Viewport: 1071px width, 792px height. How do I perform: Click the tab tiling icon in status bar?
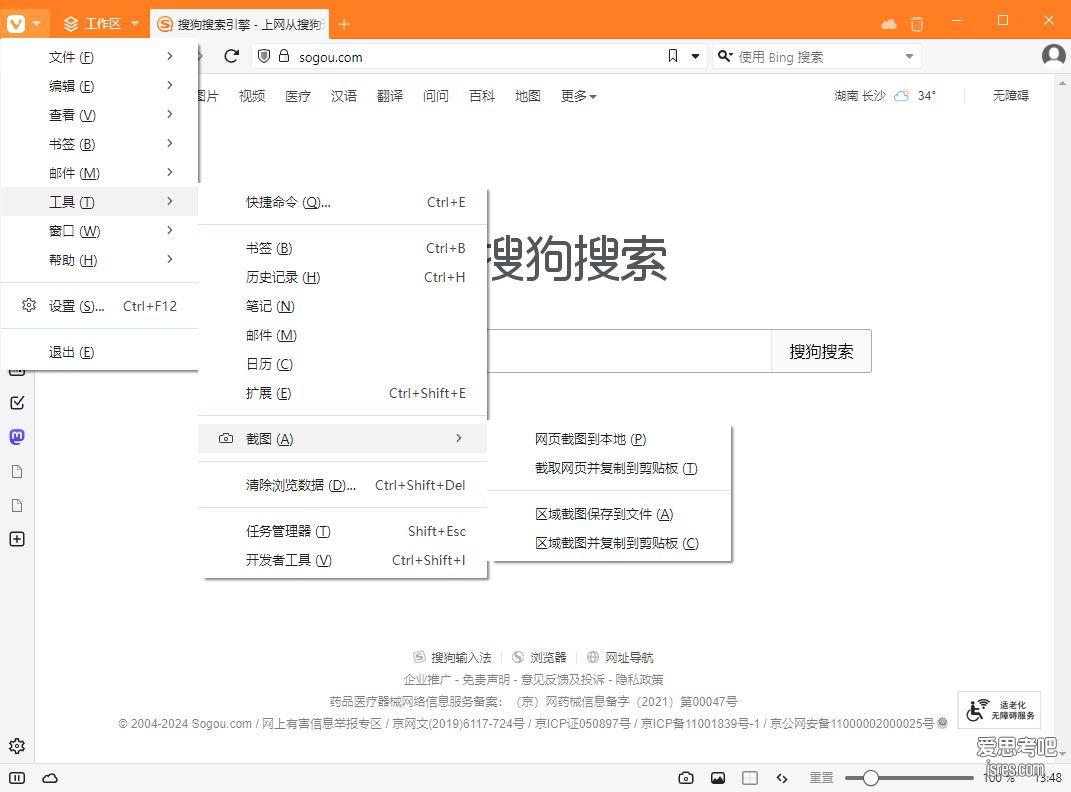(750, 778)
